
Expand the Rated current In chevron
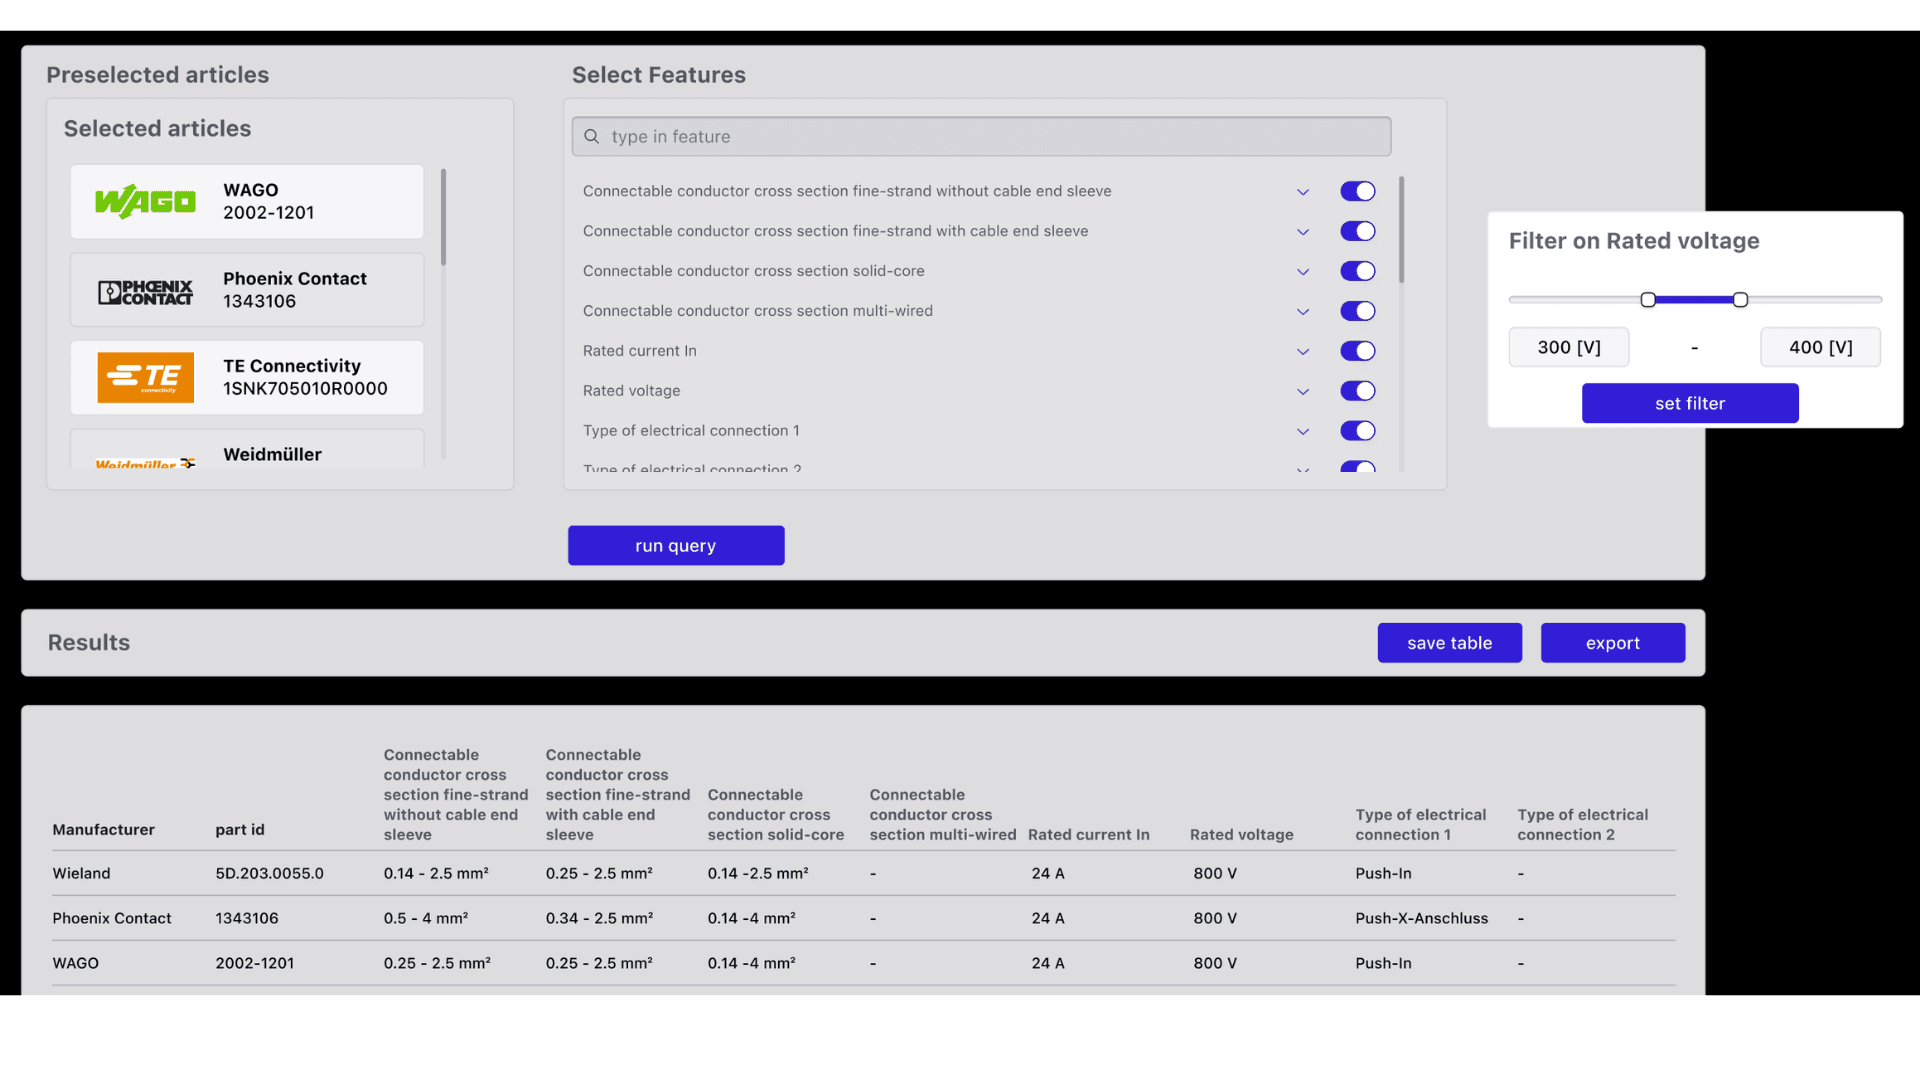pyautogui.click(x=1302, y=352)
